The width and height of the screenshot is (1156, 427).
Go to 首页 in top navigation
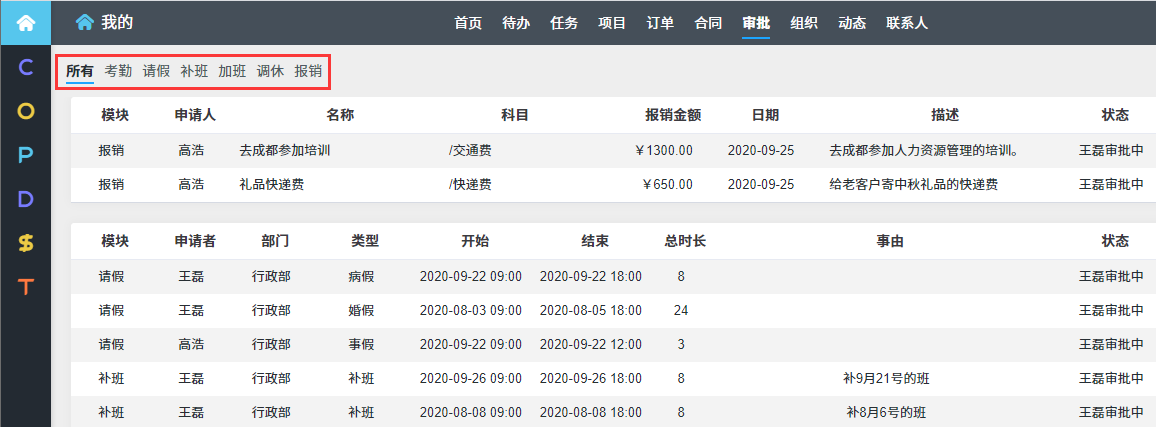tap(468, 23)
